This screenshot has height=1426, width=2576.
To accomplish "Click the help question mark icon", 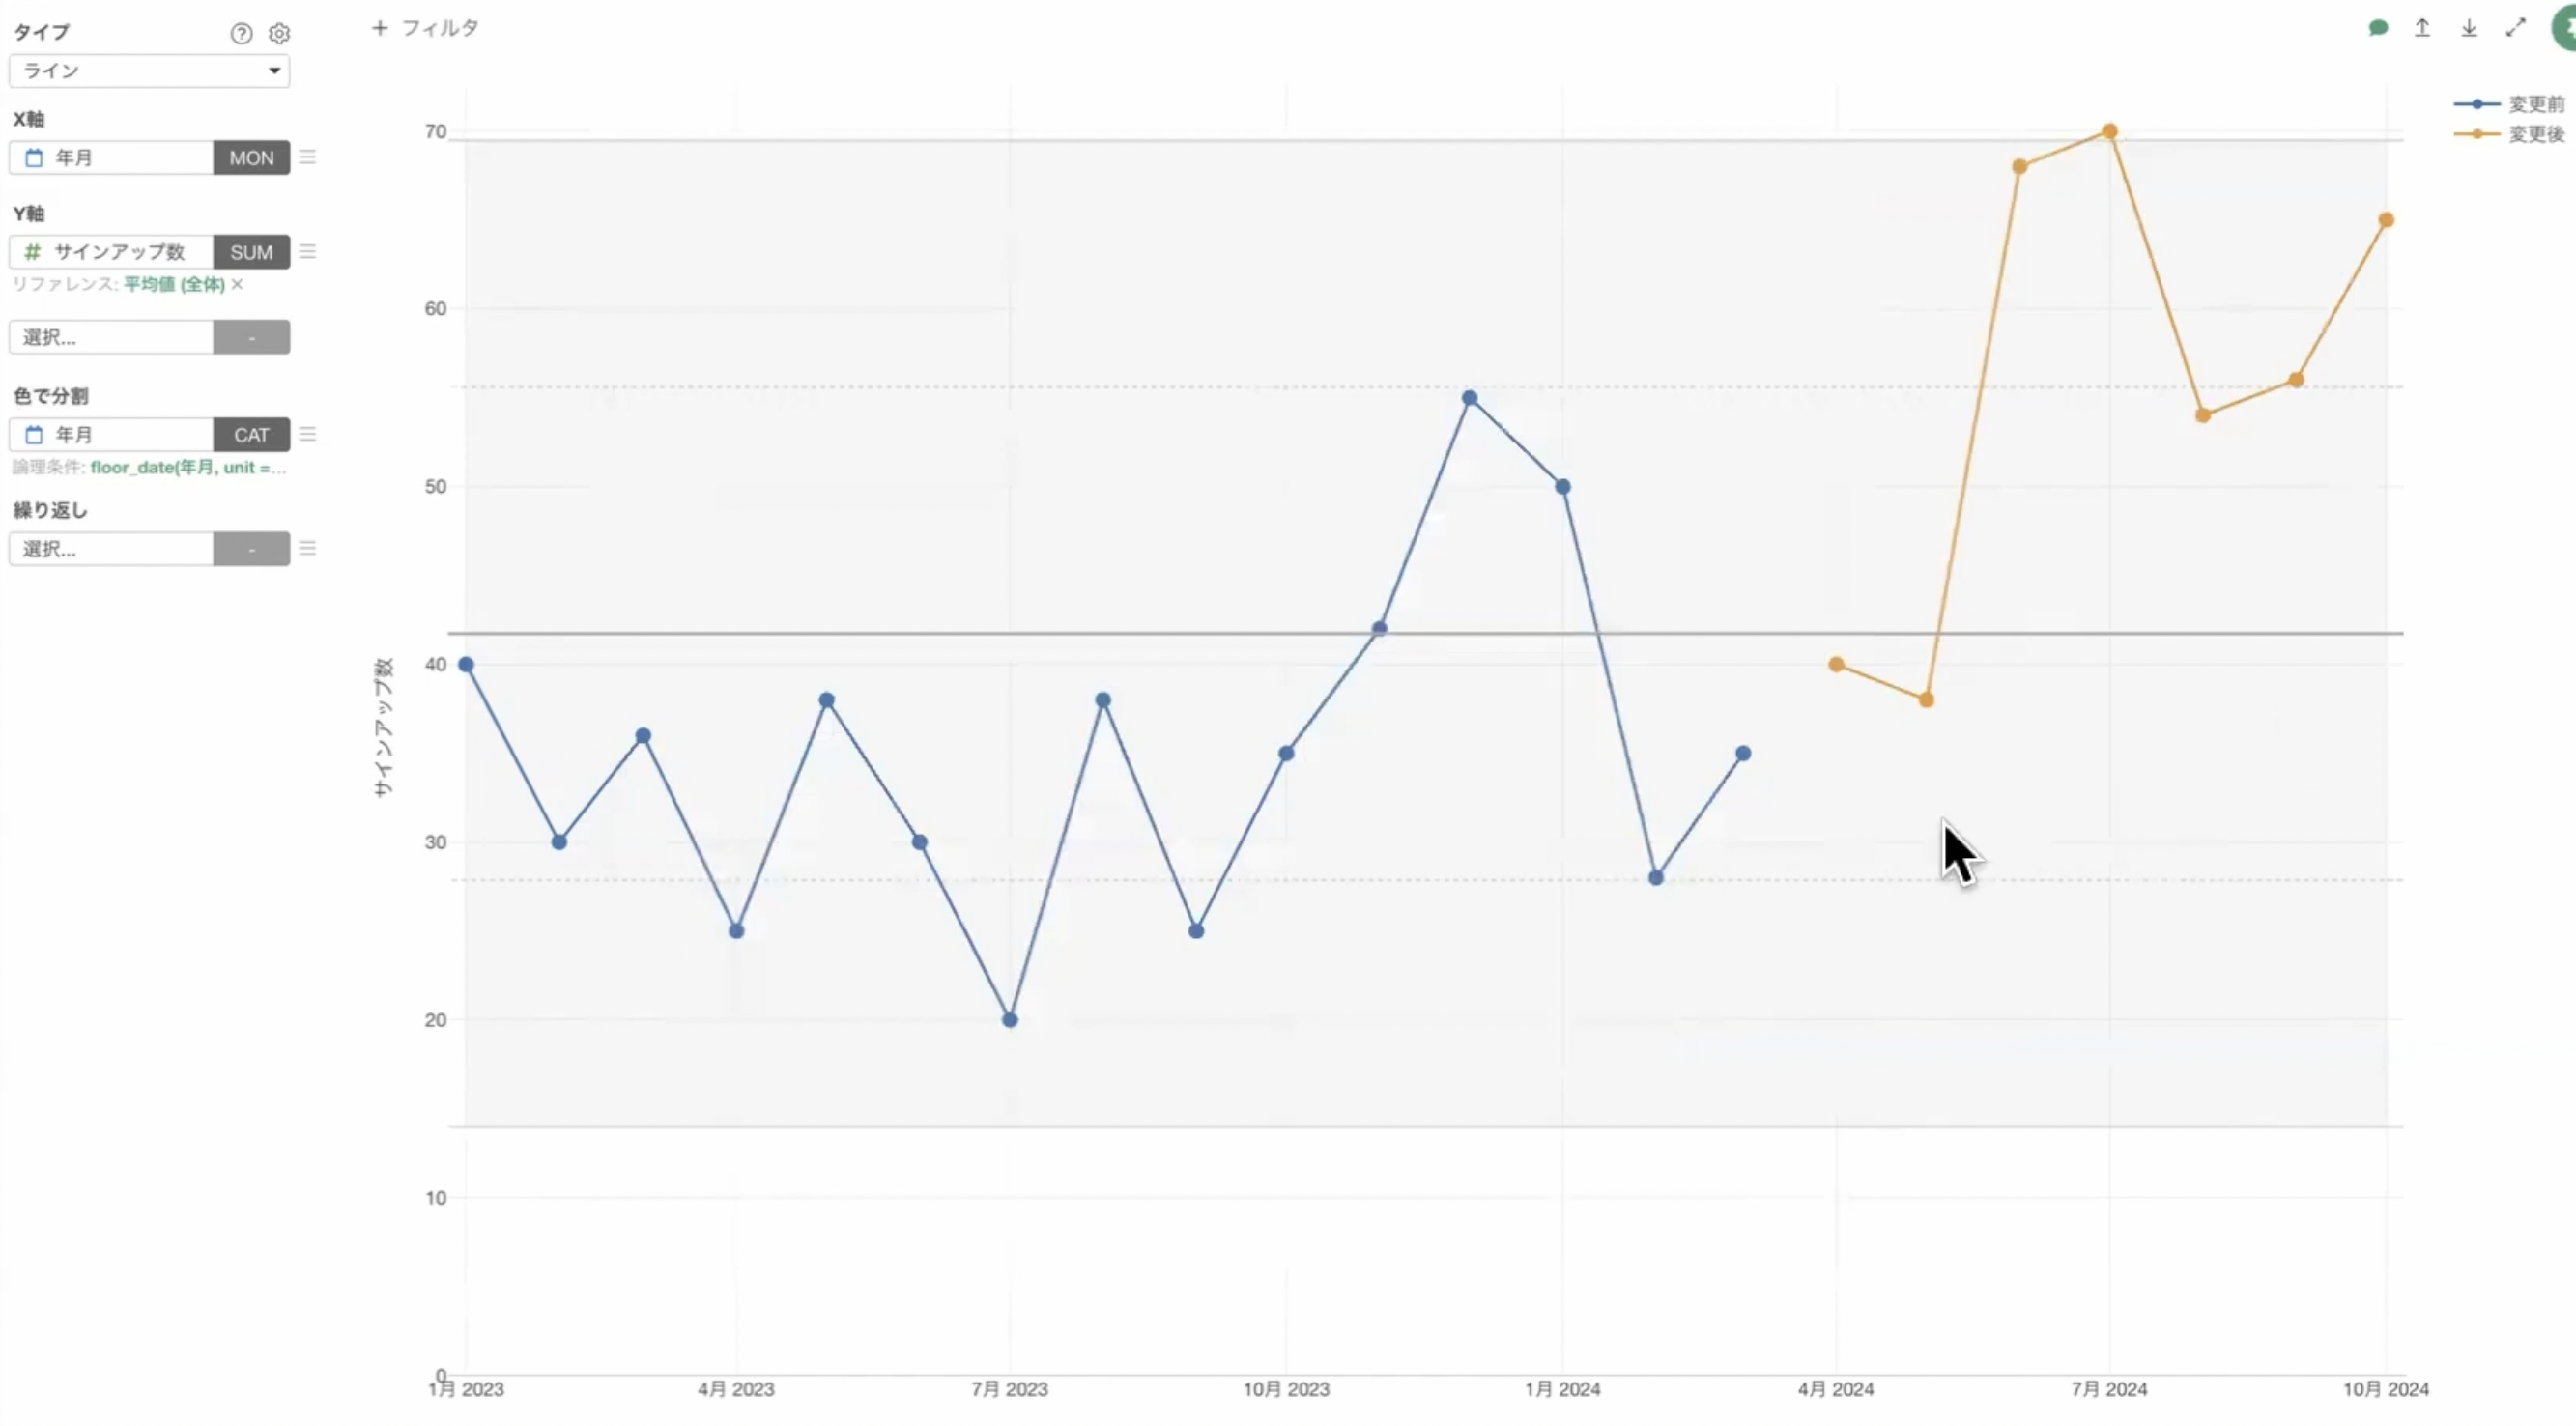I will tap(241, 33).
